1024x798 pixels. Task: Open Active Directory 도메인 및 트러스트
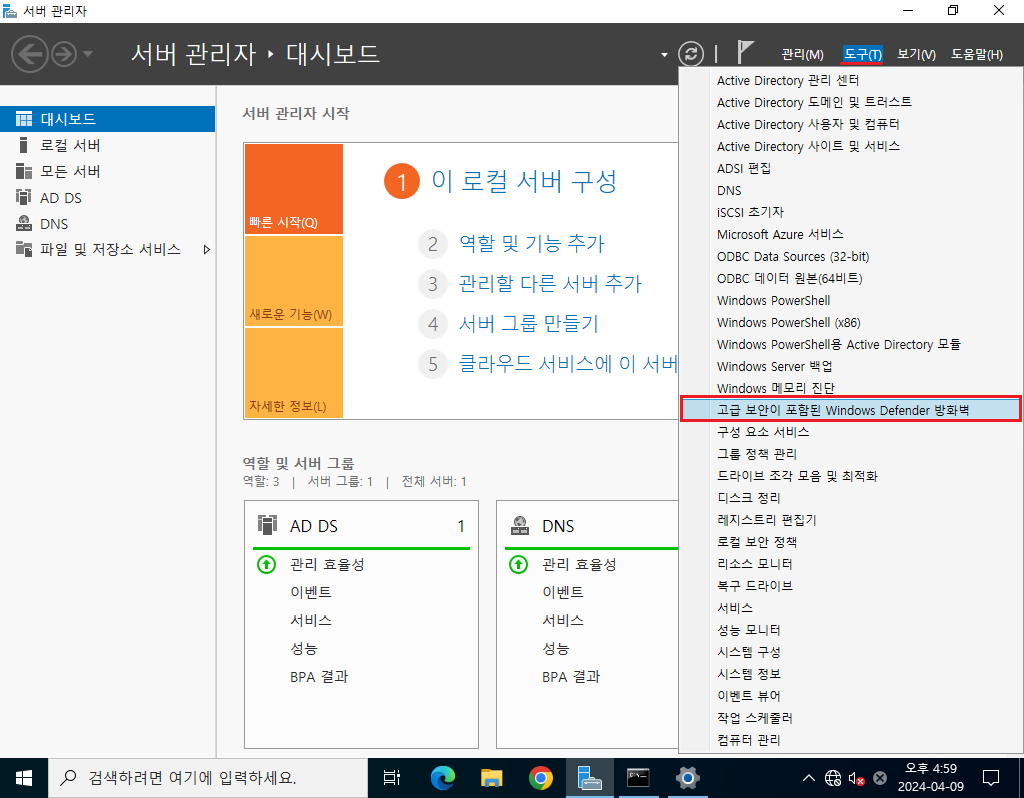[850, 103]
